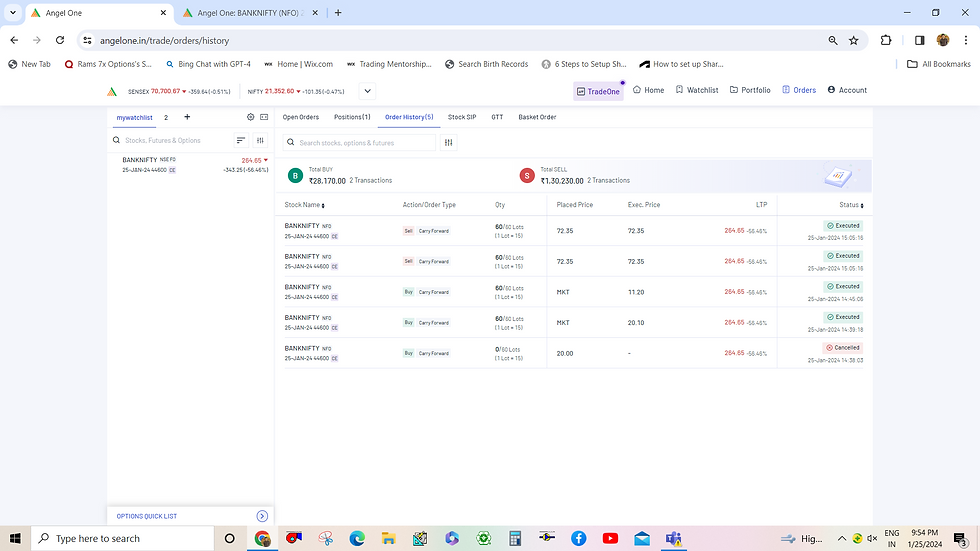Screen dimensions: 980x551
Task: Open the Sell order executed at 15:05:16
Action: 573,261
